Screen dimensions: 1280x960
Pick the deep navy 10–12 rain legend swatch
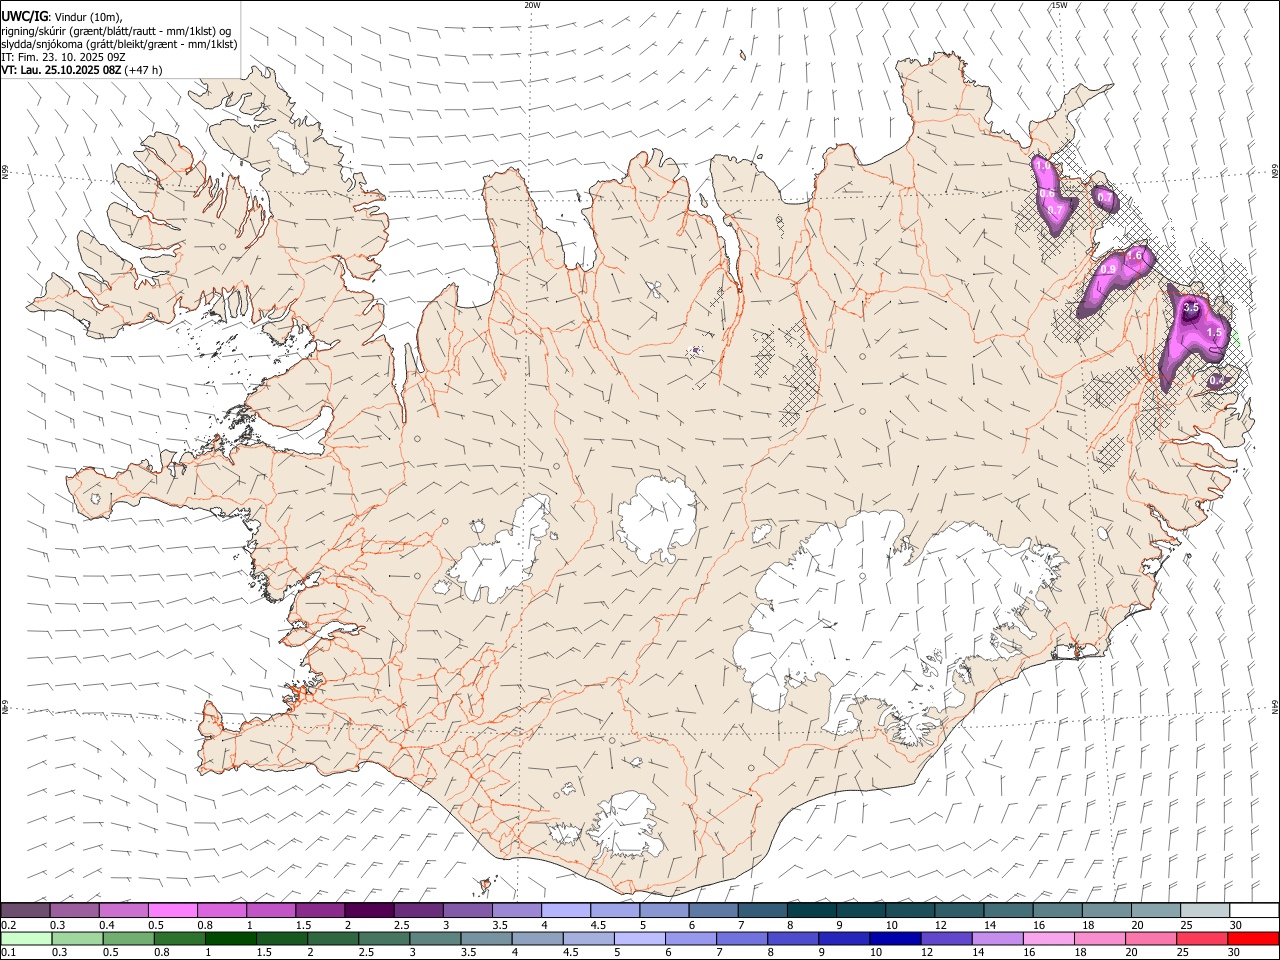(893, 939)
